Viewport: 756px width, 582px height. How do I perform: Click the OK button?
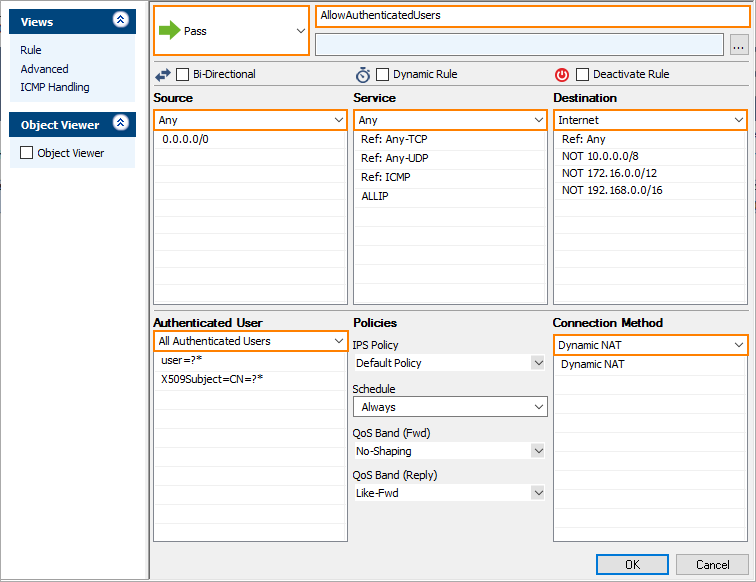click(632, 564)
